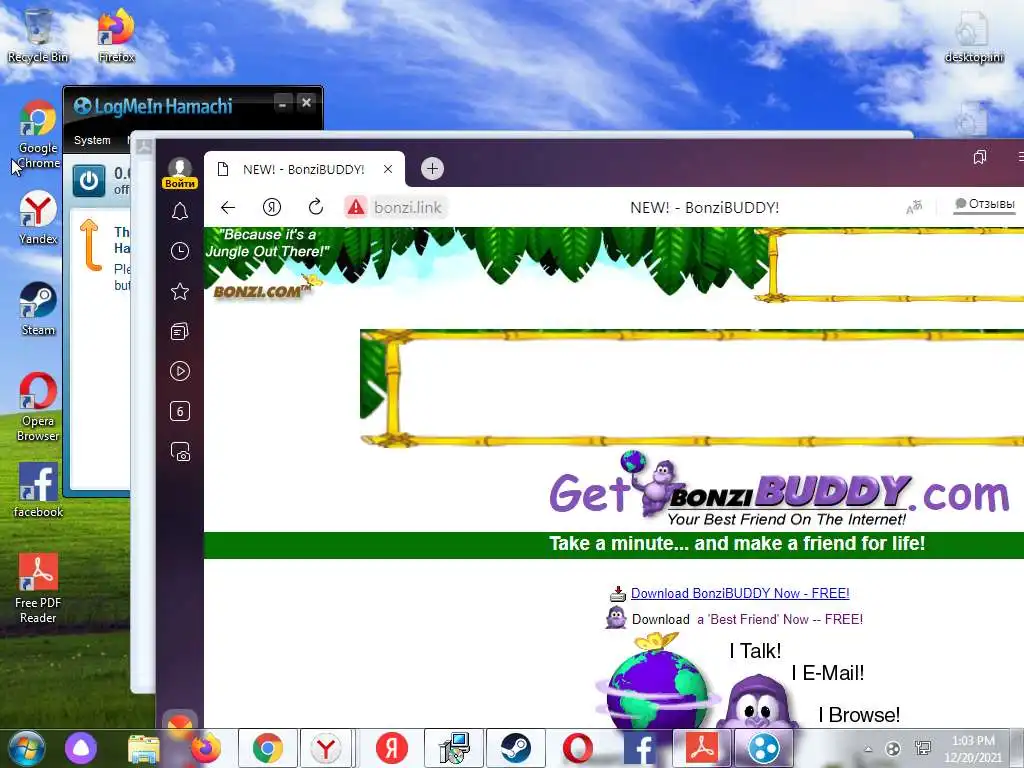Viewport: 1024px width, 768px height.
Task: Open the taskbar clock showing 1:03 PM
Action: pyautogui.click(x=973, y=749)
